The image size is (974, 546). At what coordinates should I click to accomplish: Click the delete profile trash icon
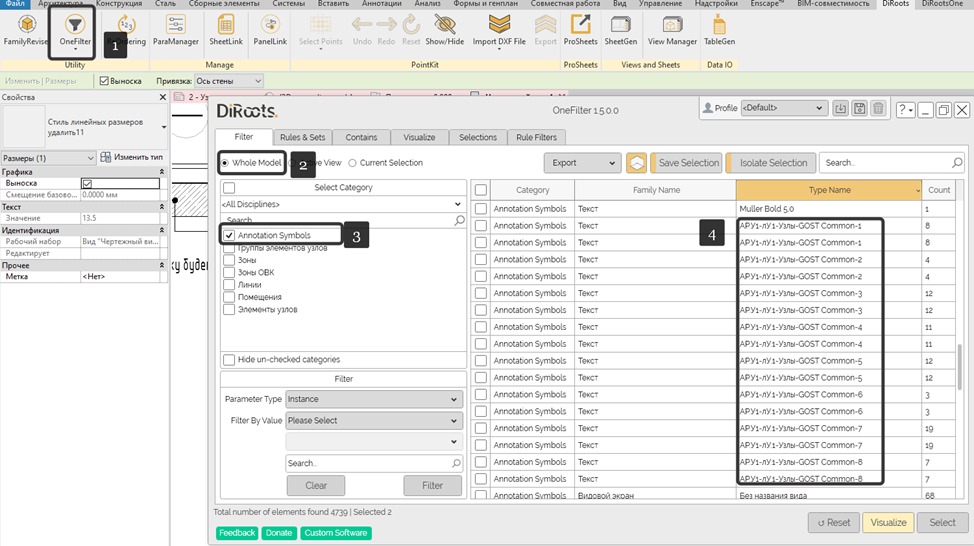(878, 109)
